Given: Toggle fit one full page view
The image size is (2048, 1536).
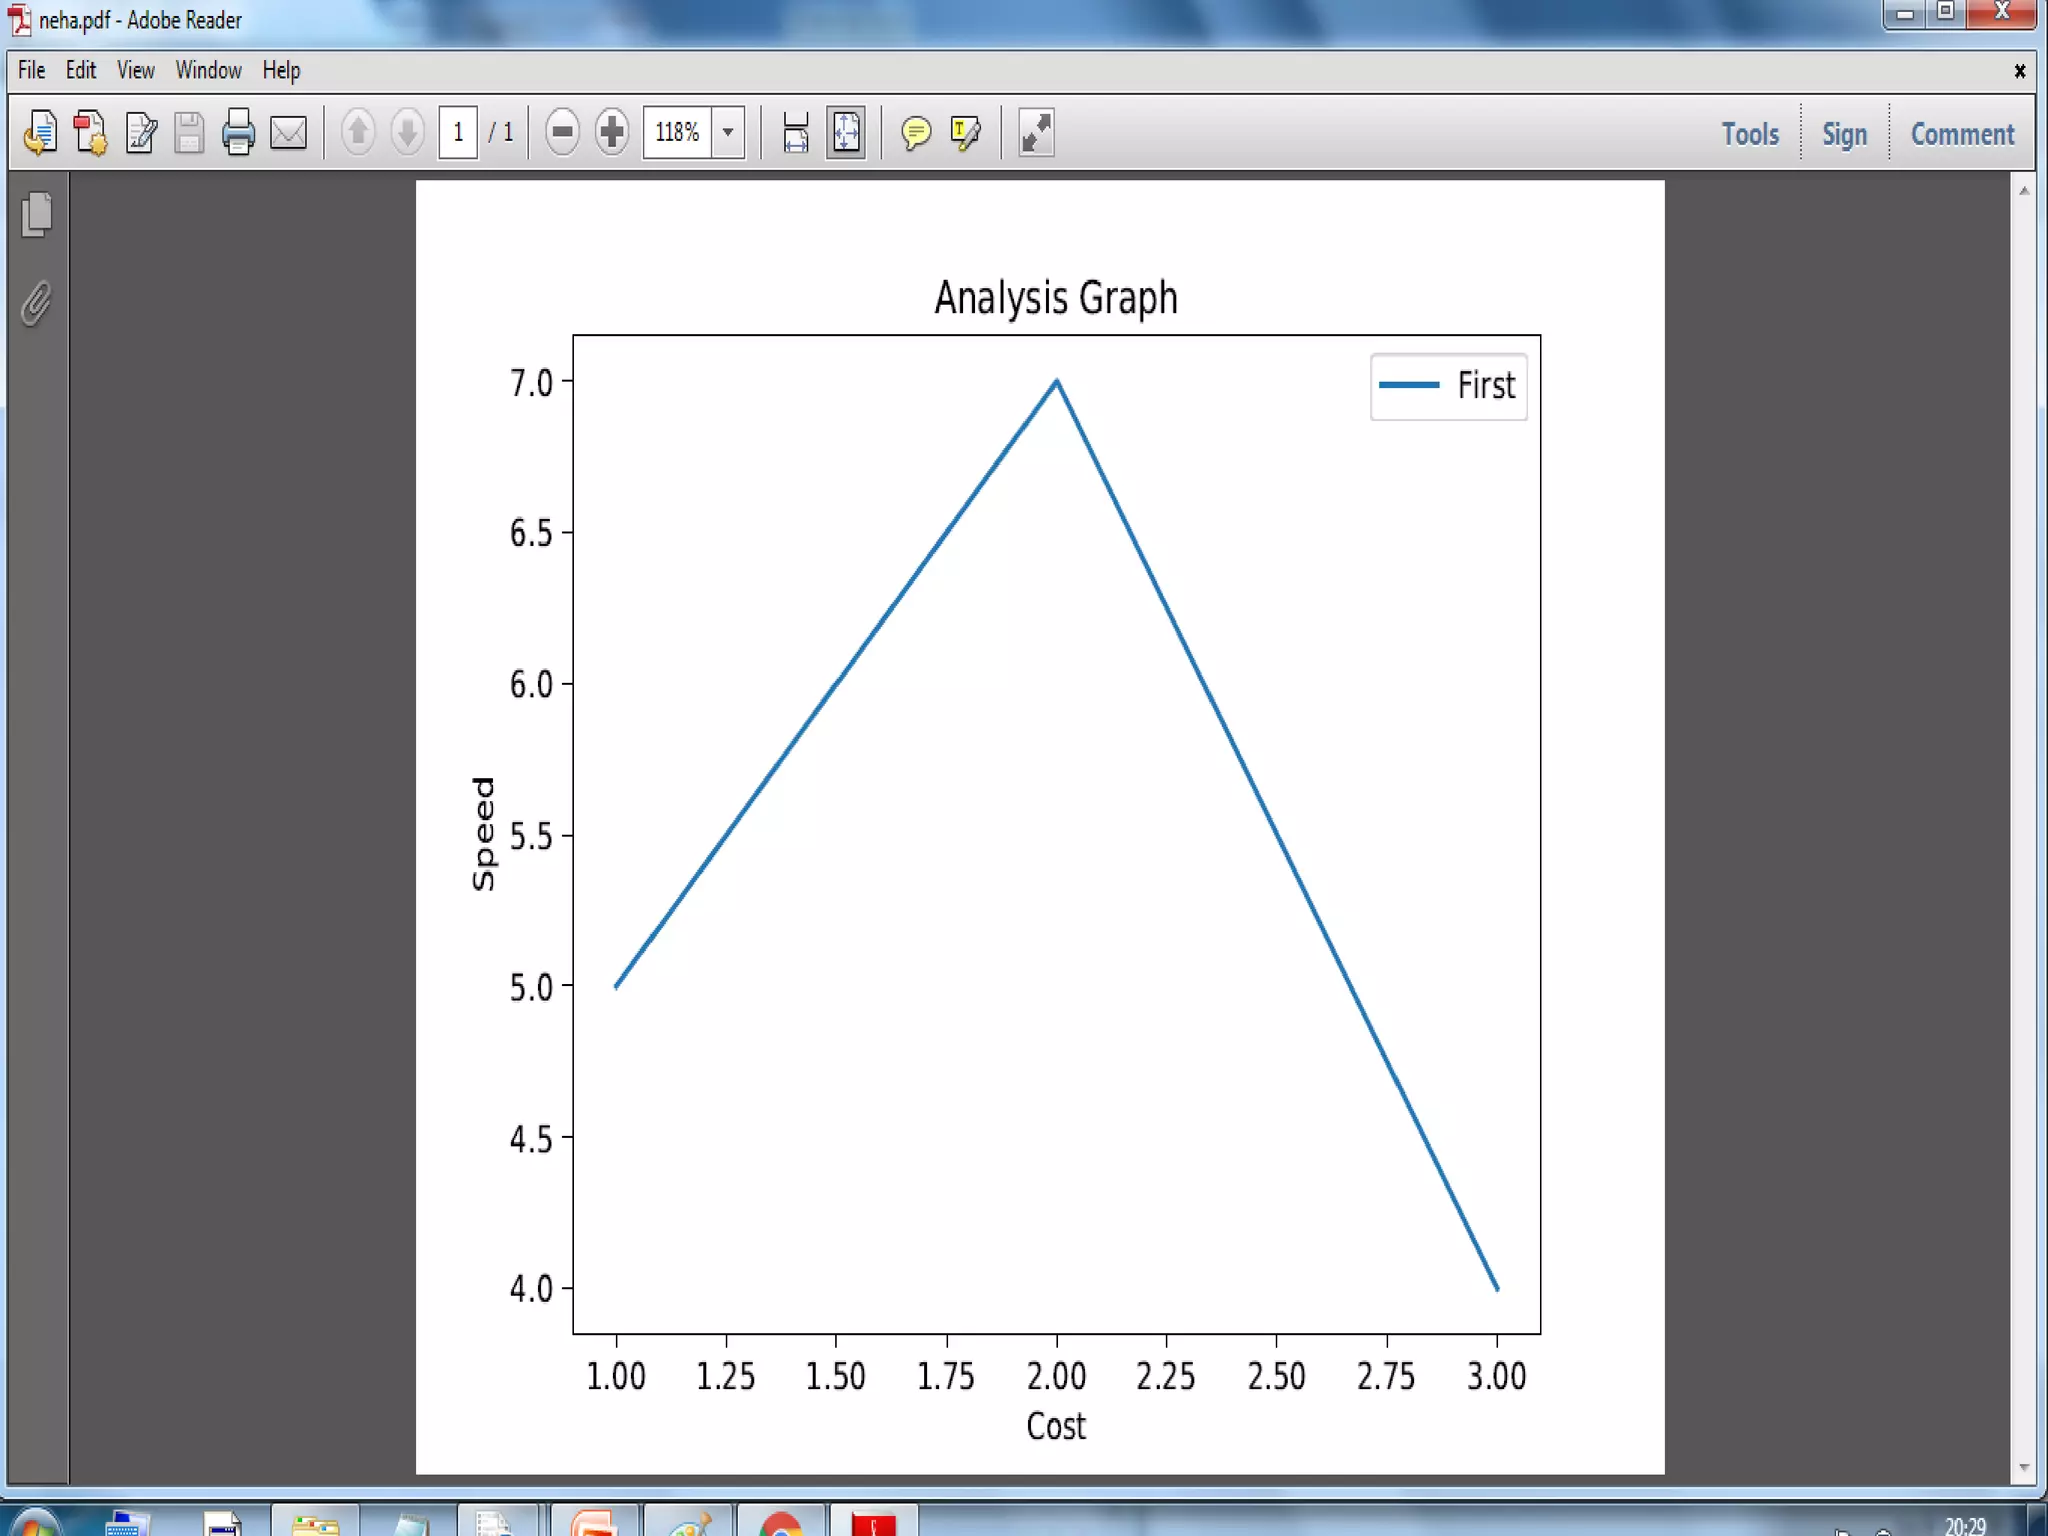Looking at the screenshot, I should point(846,132).
